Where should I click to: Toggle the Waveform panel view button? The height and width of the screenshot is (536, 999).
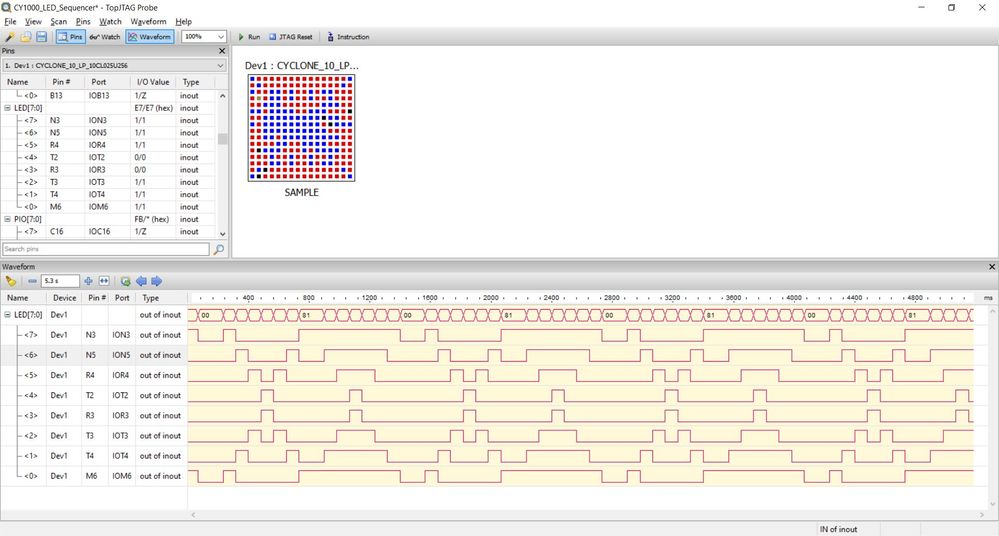coord(150,37)
